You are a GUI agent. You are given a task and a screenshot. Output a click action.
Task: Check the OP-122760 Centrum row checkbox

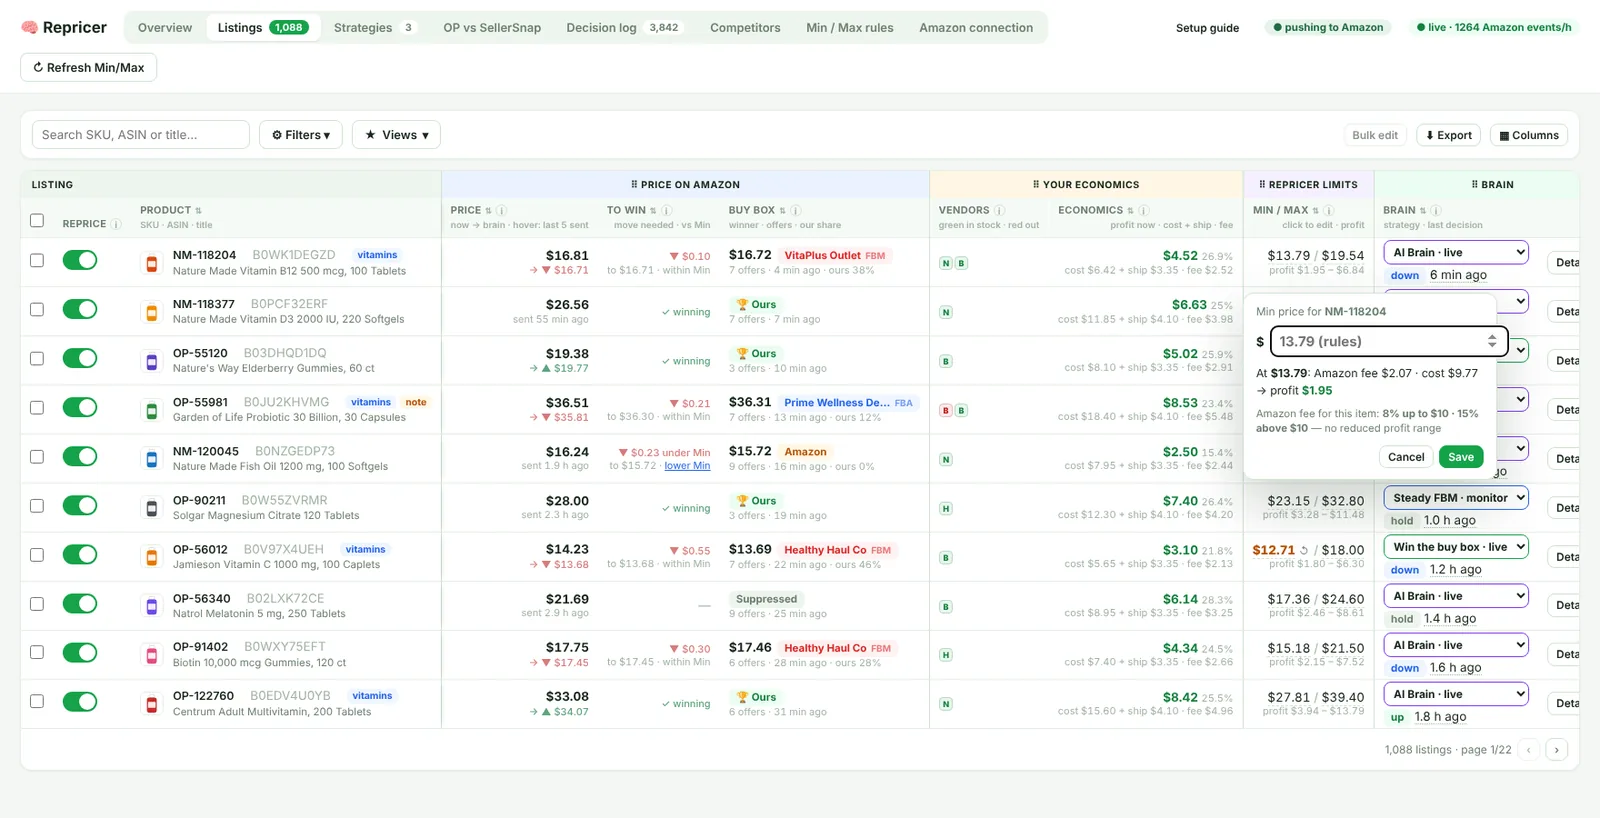point(37,701)
